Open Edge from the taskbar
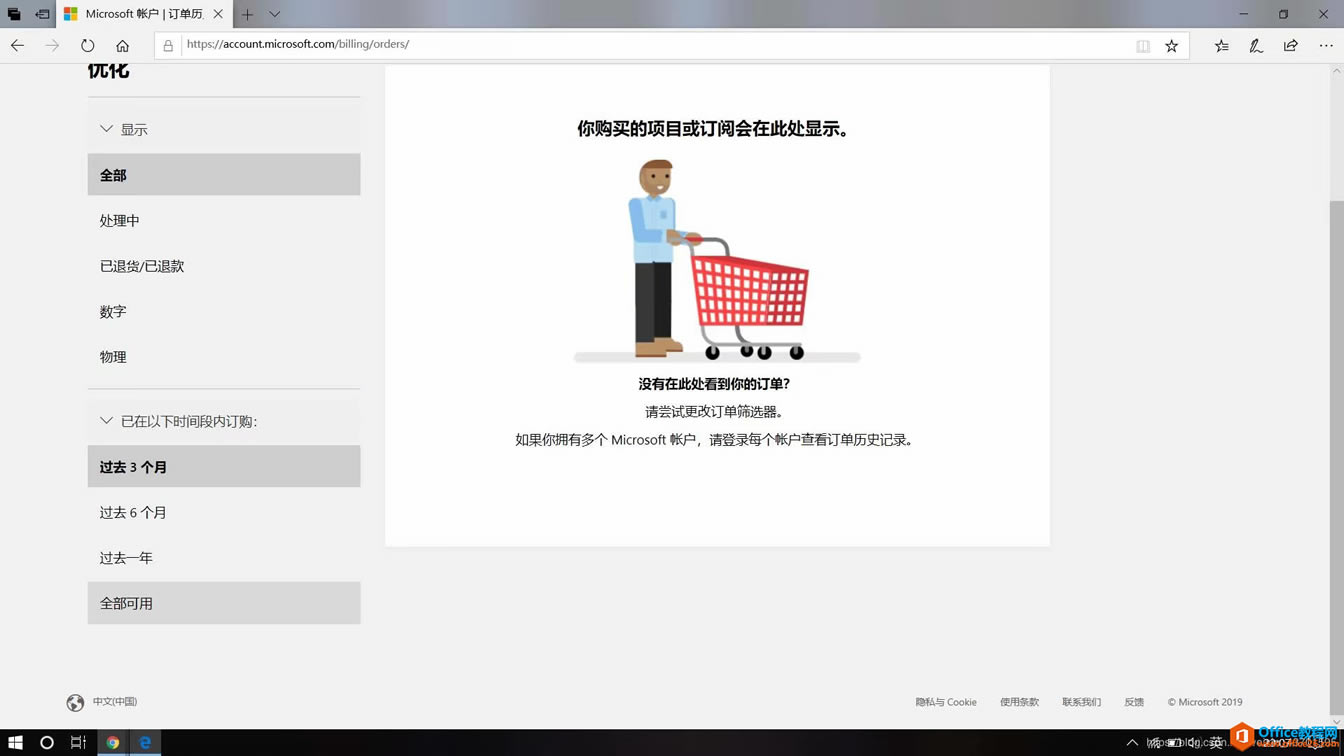 [x=145, y=742]
